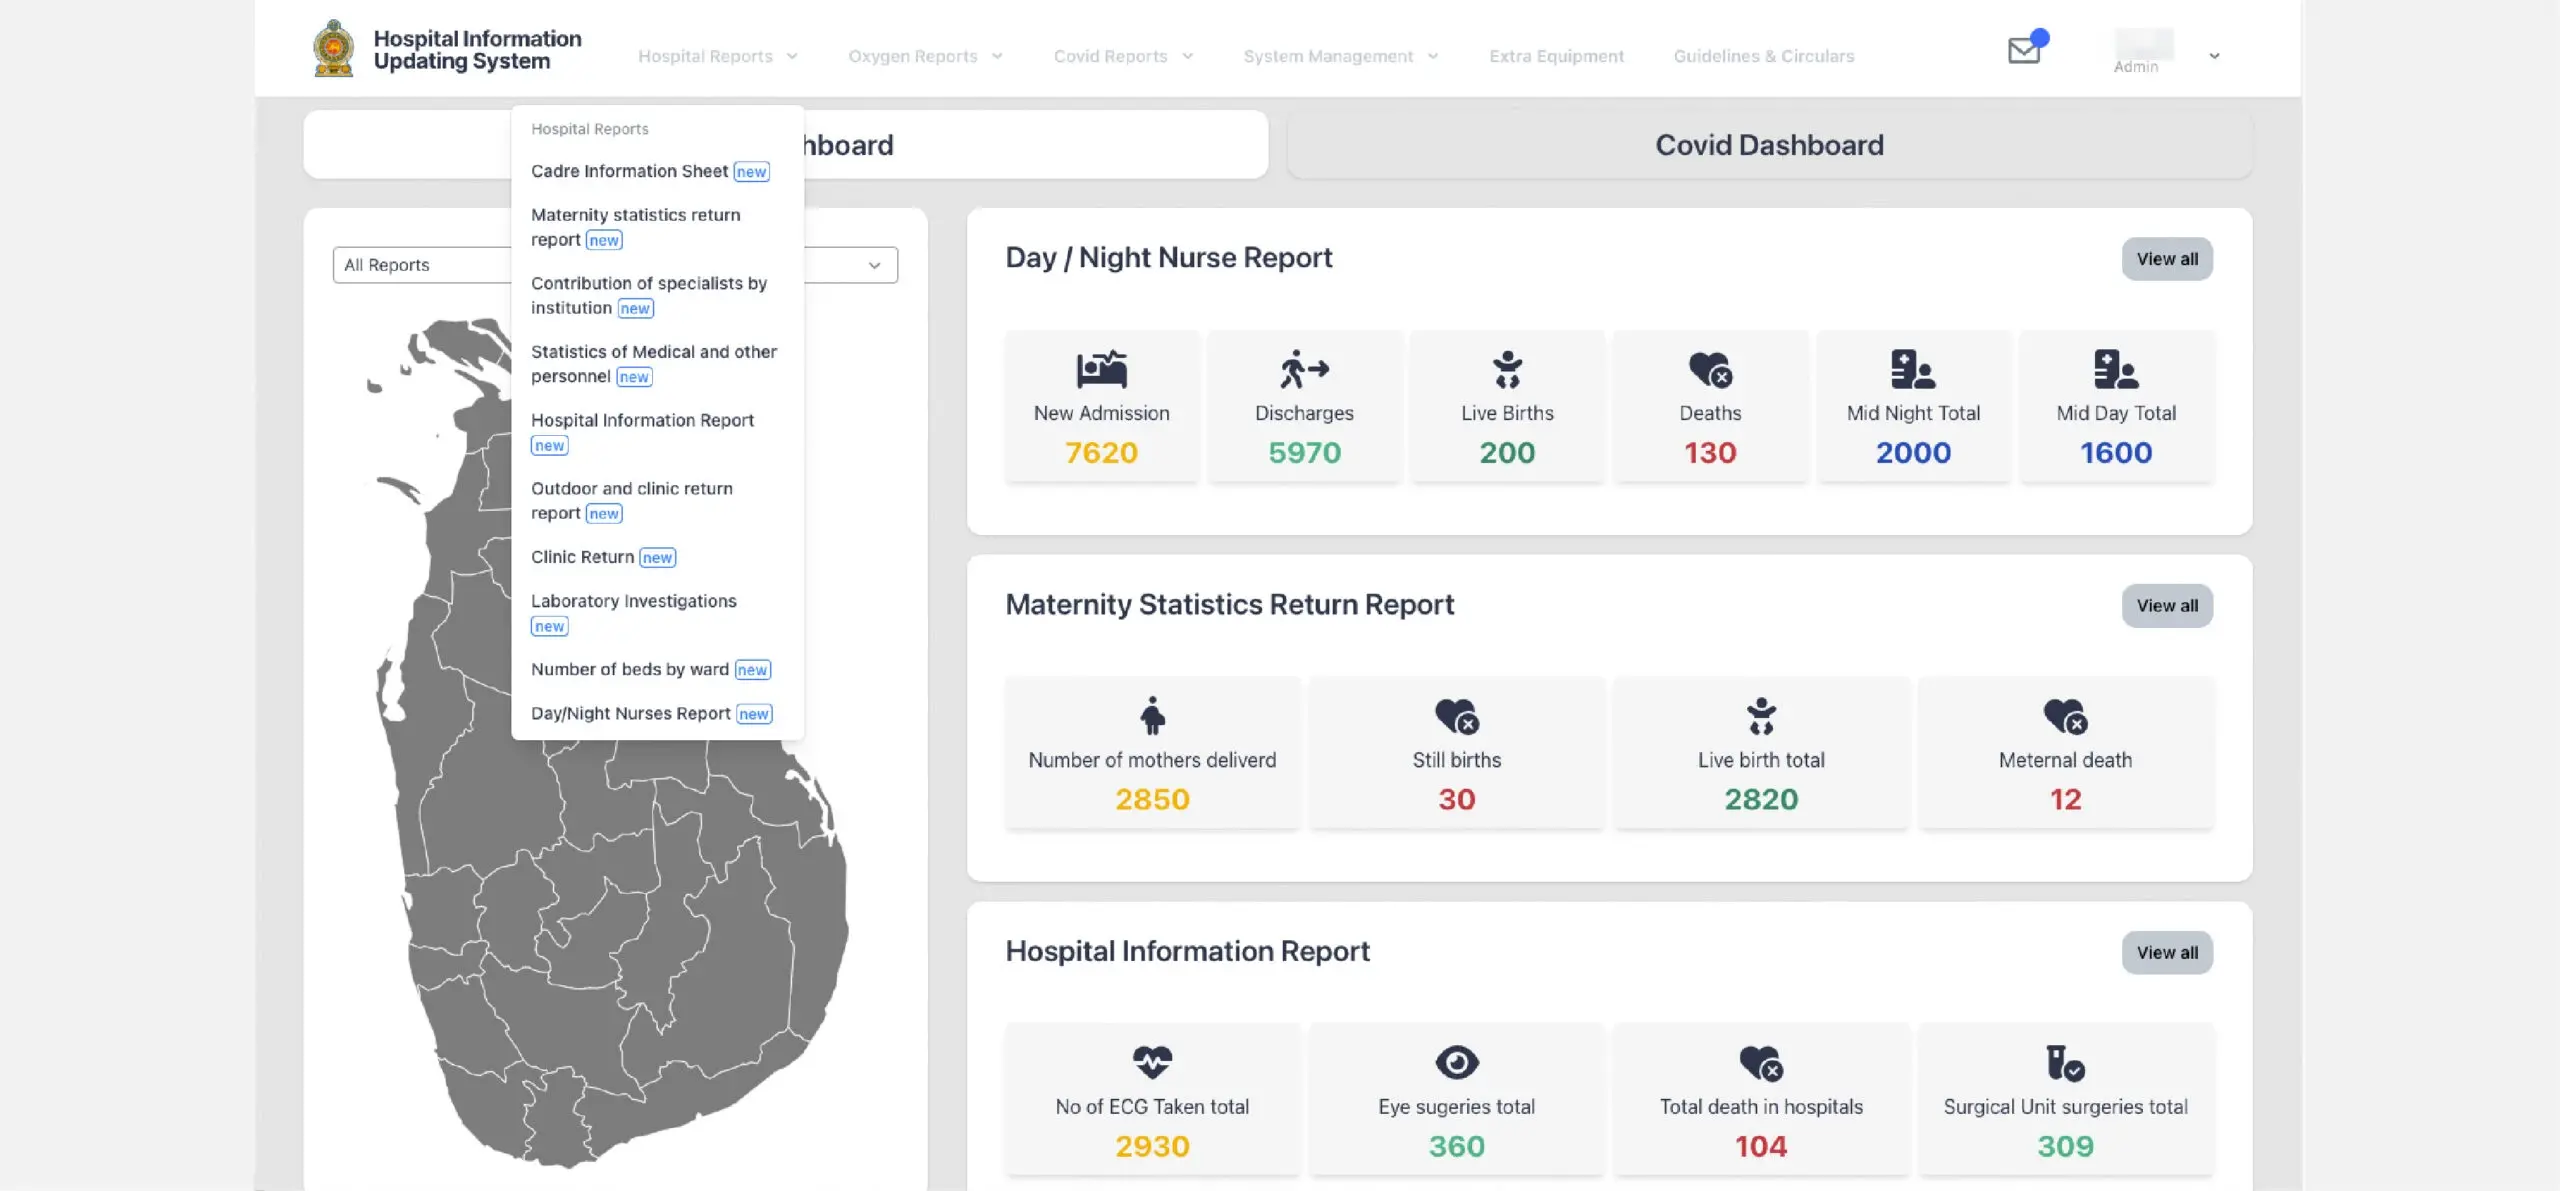2560x1191 pixels.
Task: Click the Mid Night Total clipboard icon
Action: pyautogui.click(x=1913, y=370)
